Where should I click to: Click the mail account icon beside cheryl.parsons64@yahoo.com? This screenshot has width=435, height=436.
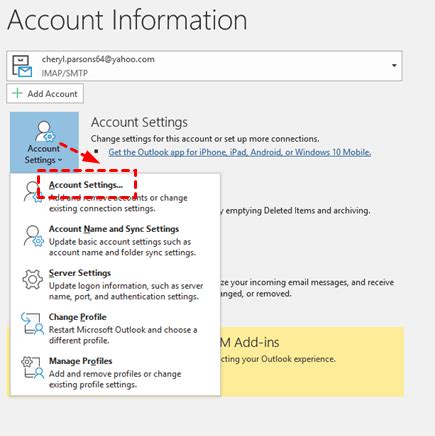tap(22, 66)
